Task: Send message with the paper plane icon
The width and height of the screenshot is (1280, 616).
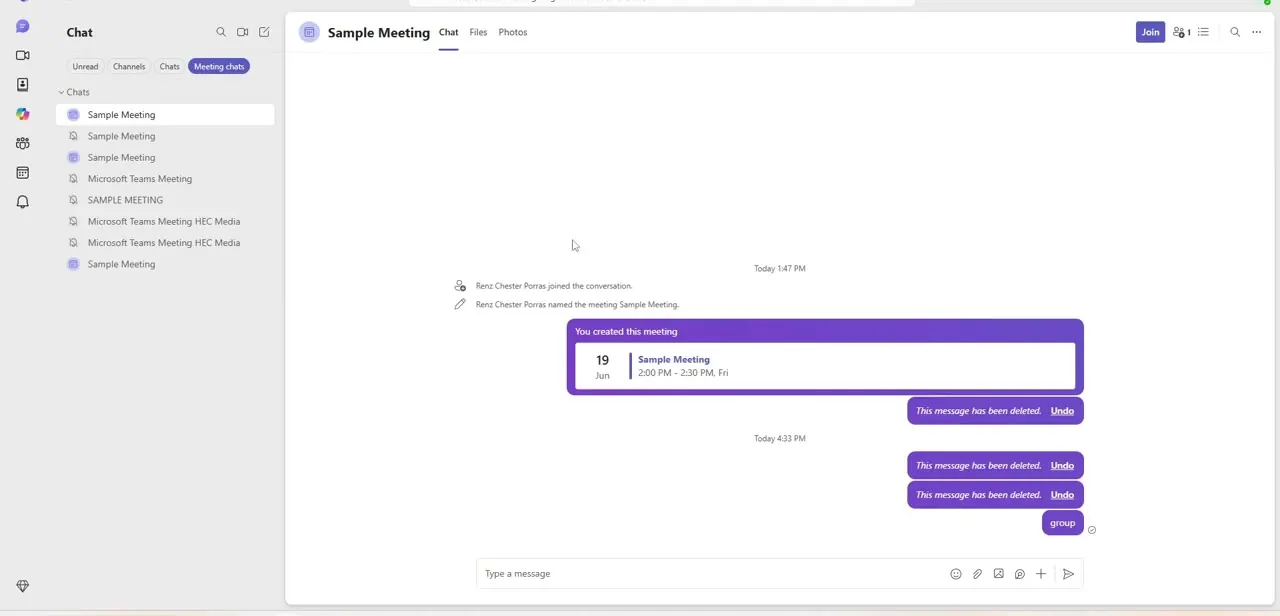Action: coord(1068,574)
